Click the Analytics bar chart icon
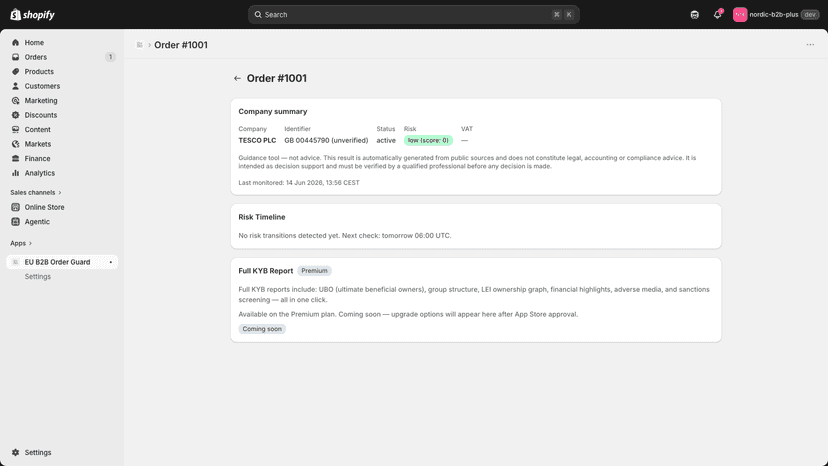Screen dimensions: 828x466 pyautogui.click(x=15, y=173)
